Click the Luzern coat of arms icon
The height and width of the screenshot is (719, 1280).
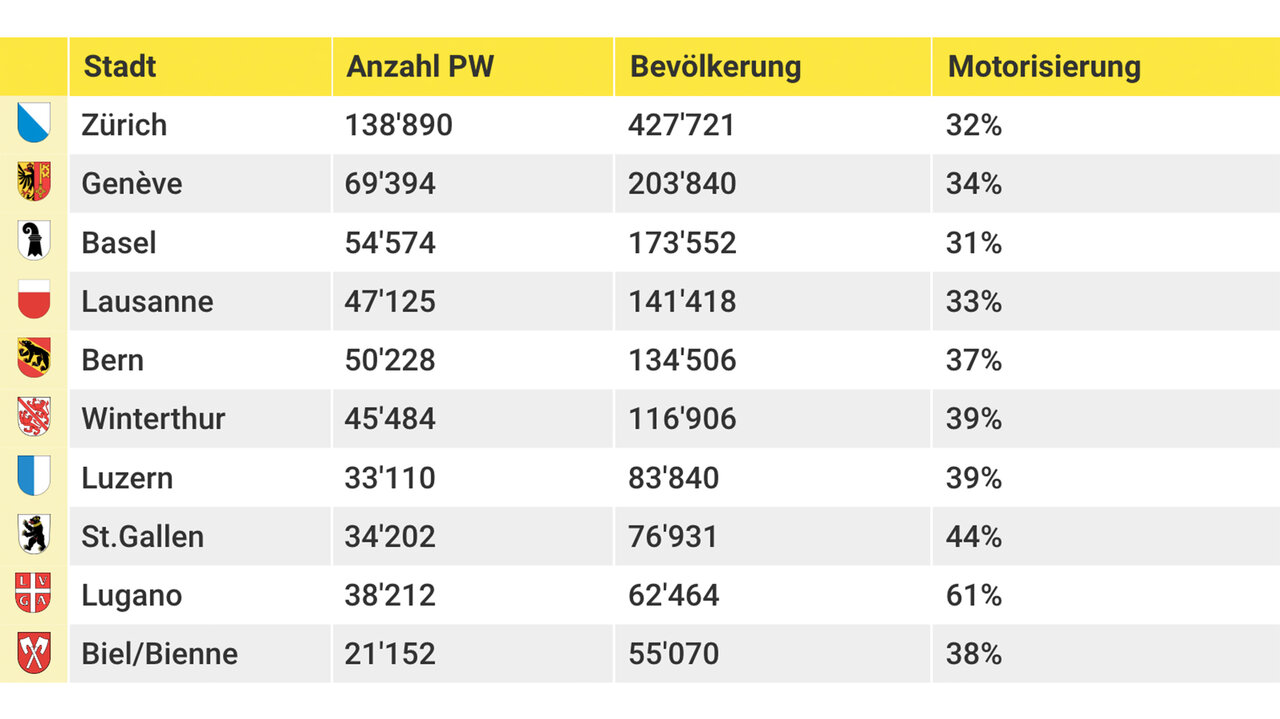(33, 476)
